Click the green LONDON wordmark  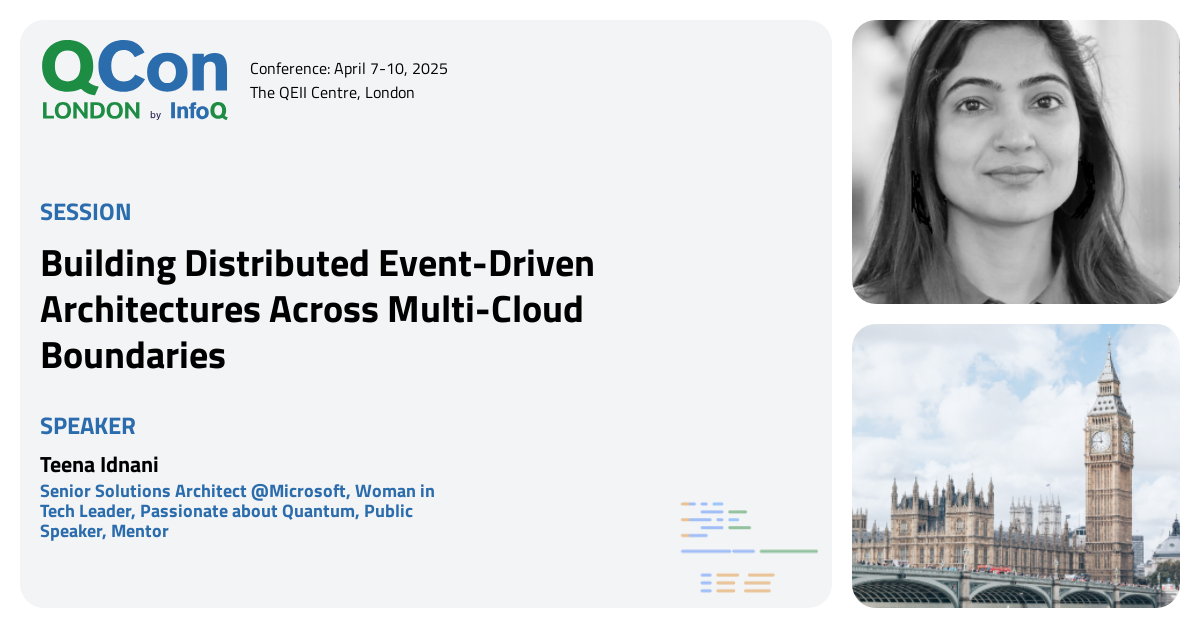coord(91,111)
